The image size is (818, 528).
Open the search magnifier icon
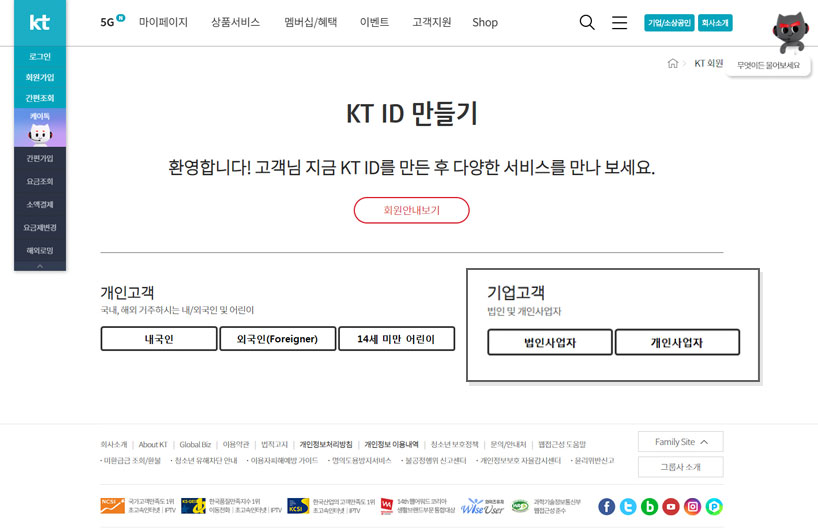coord(587,22)
